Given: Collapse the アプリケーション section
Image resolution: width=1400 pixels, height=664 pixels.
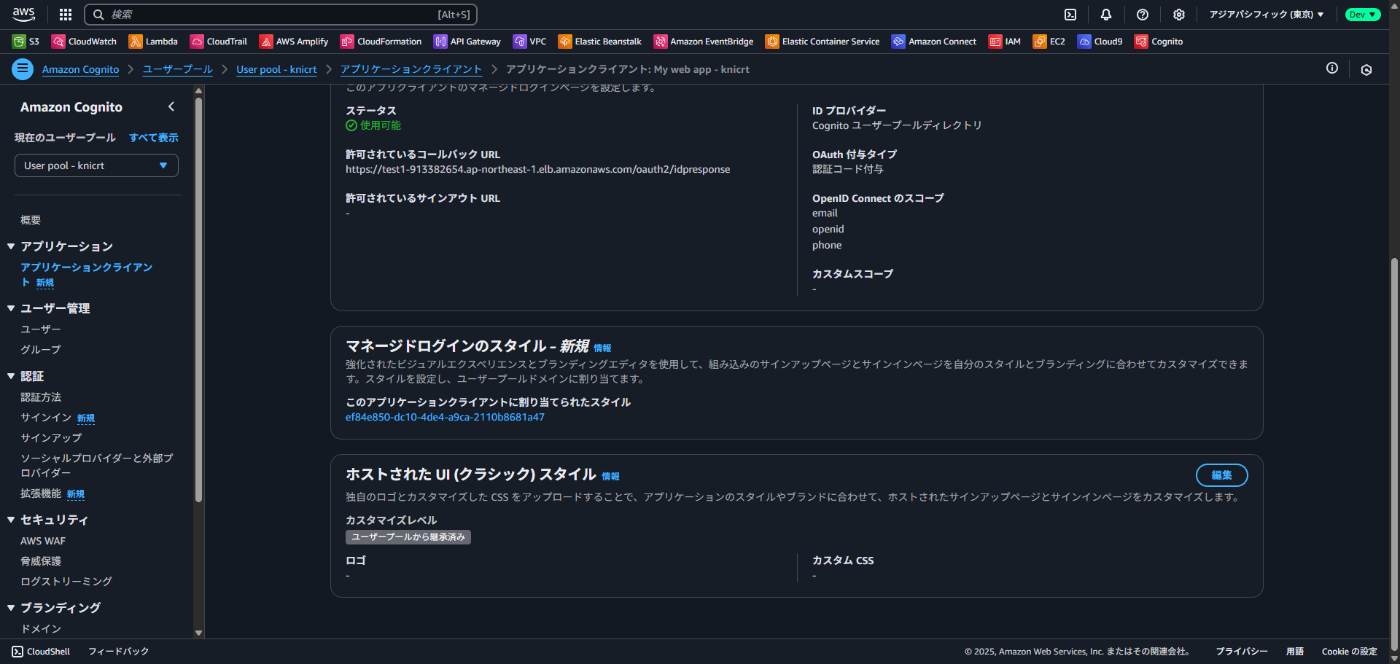Looking at the screenshot, I should 11,246.
